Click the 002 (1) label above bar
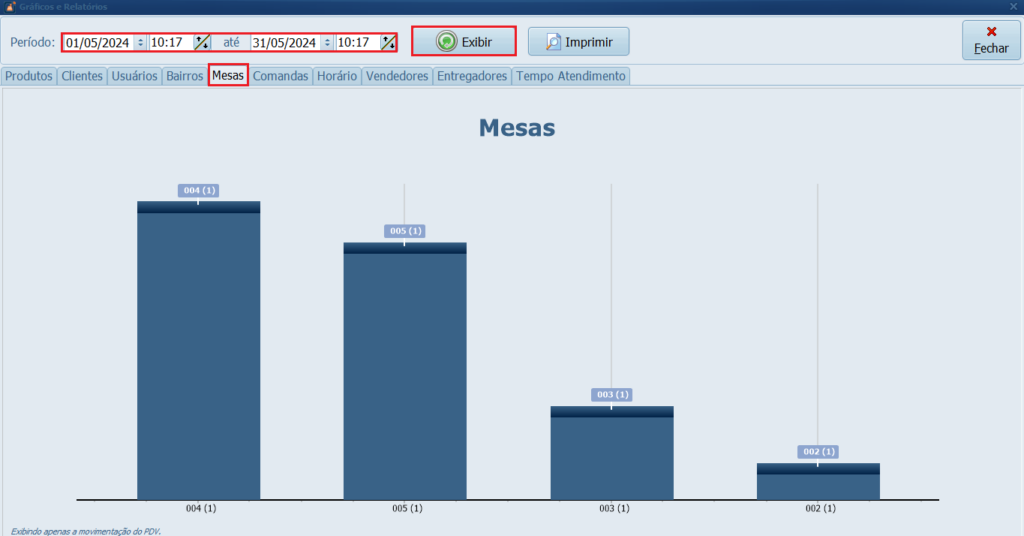The image size is (1024, 536). (x=818, y=452)
